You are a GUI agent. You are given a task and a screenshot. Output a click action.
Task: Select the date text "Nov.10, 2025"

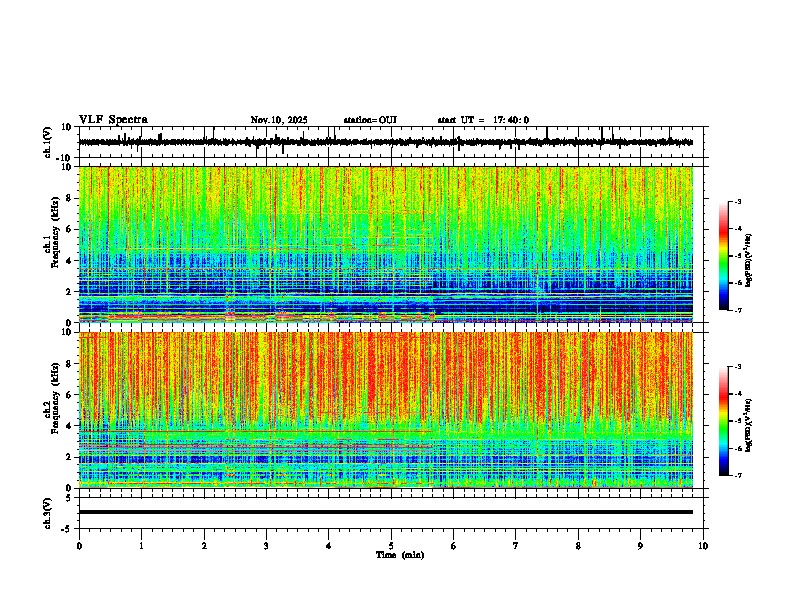pyautogui.click(x=279, y=120)
